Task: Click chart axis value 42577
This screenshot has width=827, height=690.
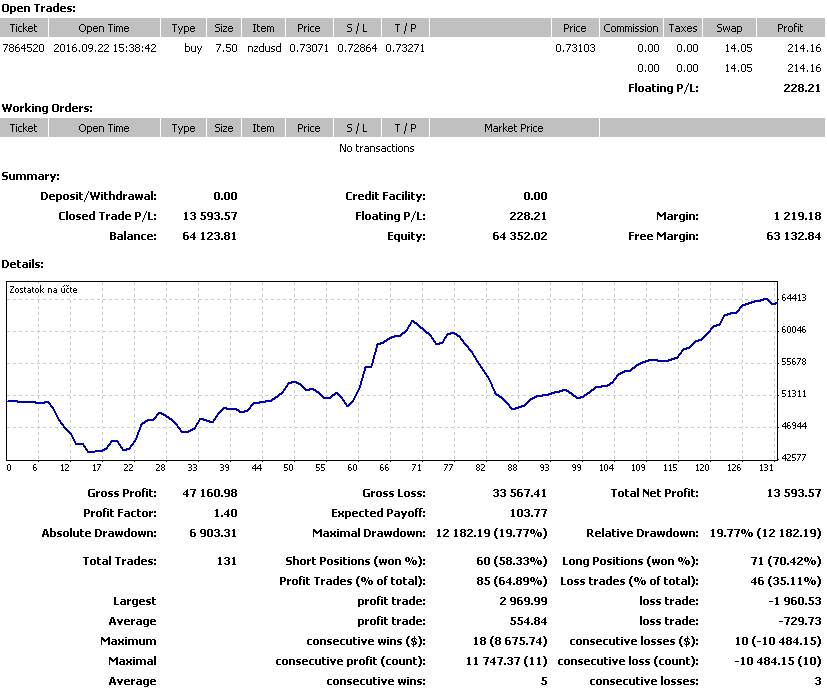Action: [794, 457]
